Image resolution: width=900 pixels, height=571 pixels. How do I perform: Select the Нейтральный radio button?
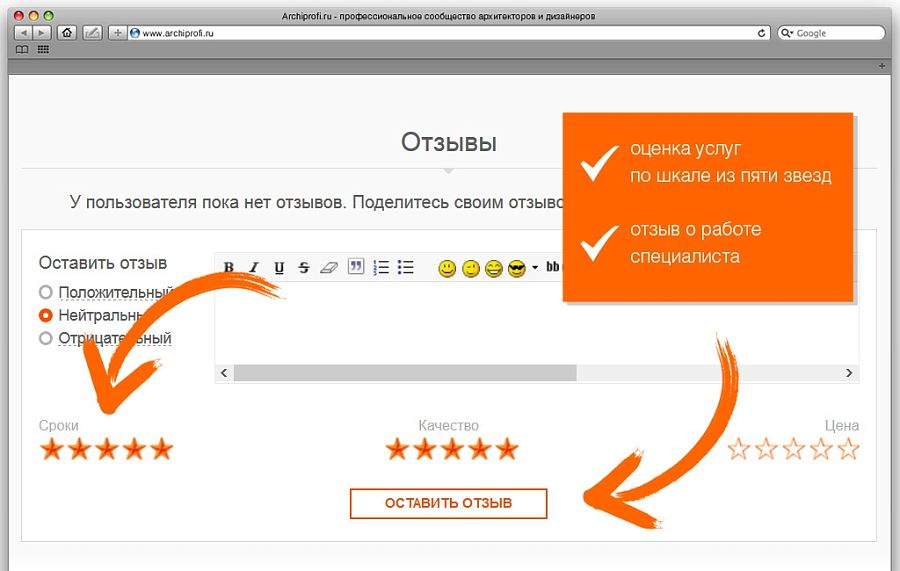pos(46,315)
